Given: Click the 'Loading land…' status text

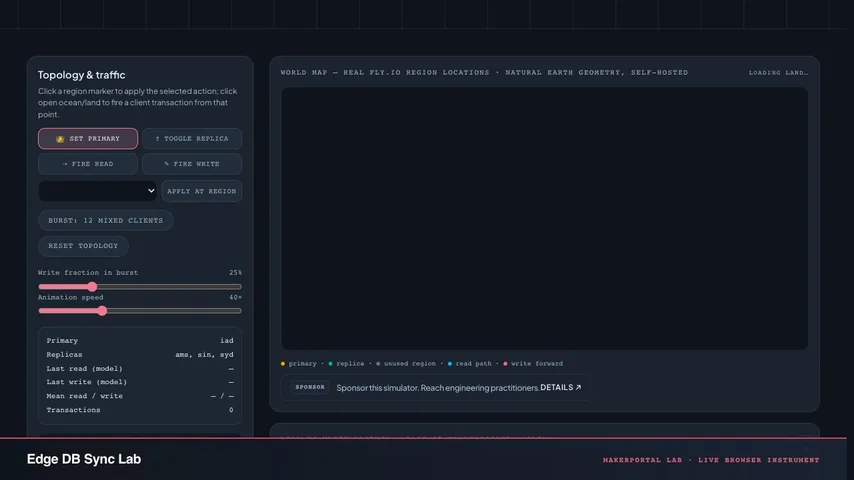Looking at the screenshot, I should tap(778, 72).
